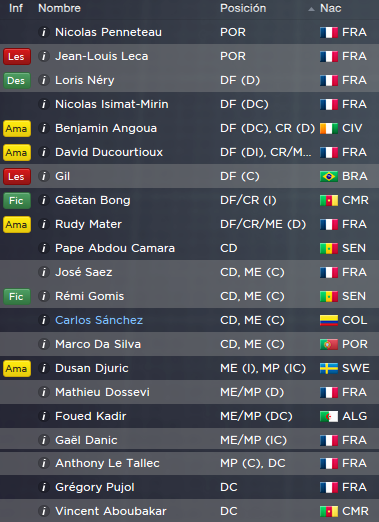
Task: Click the green Fic badge for Rémi Gomis
Action: pos(17,297)
